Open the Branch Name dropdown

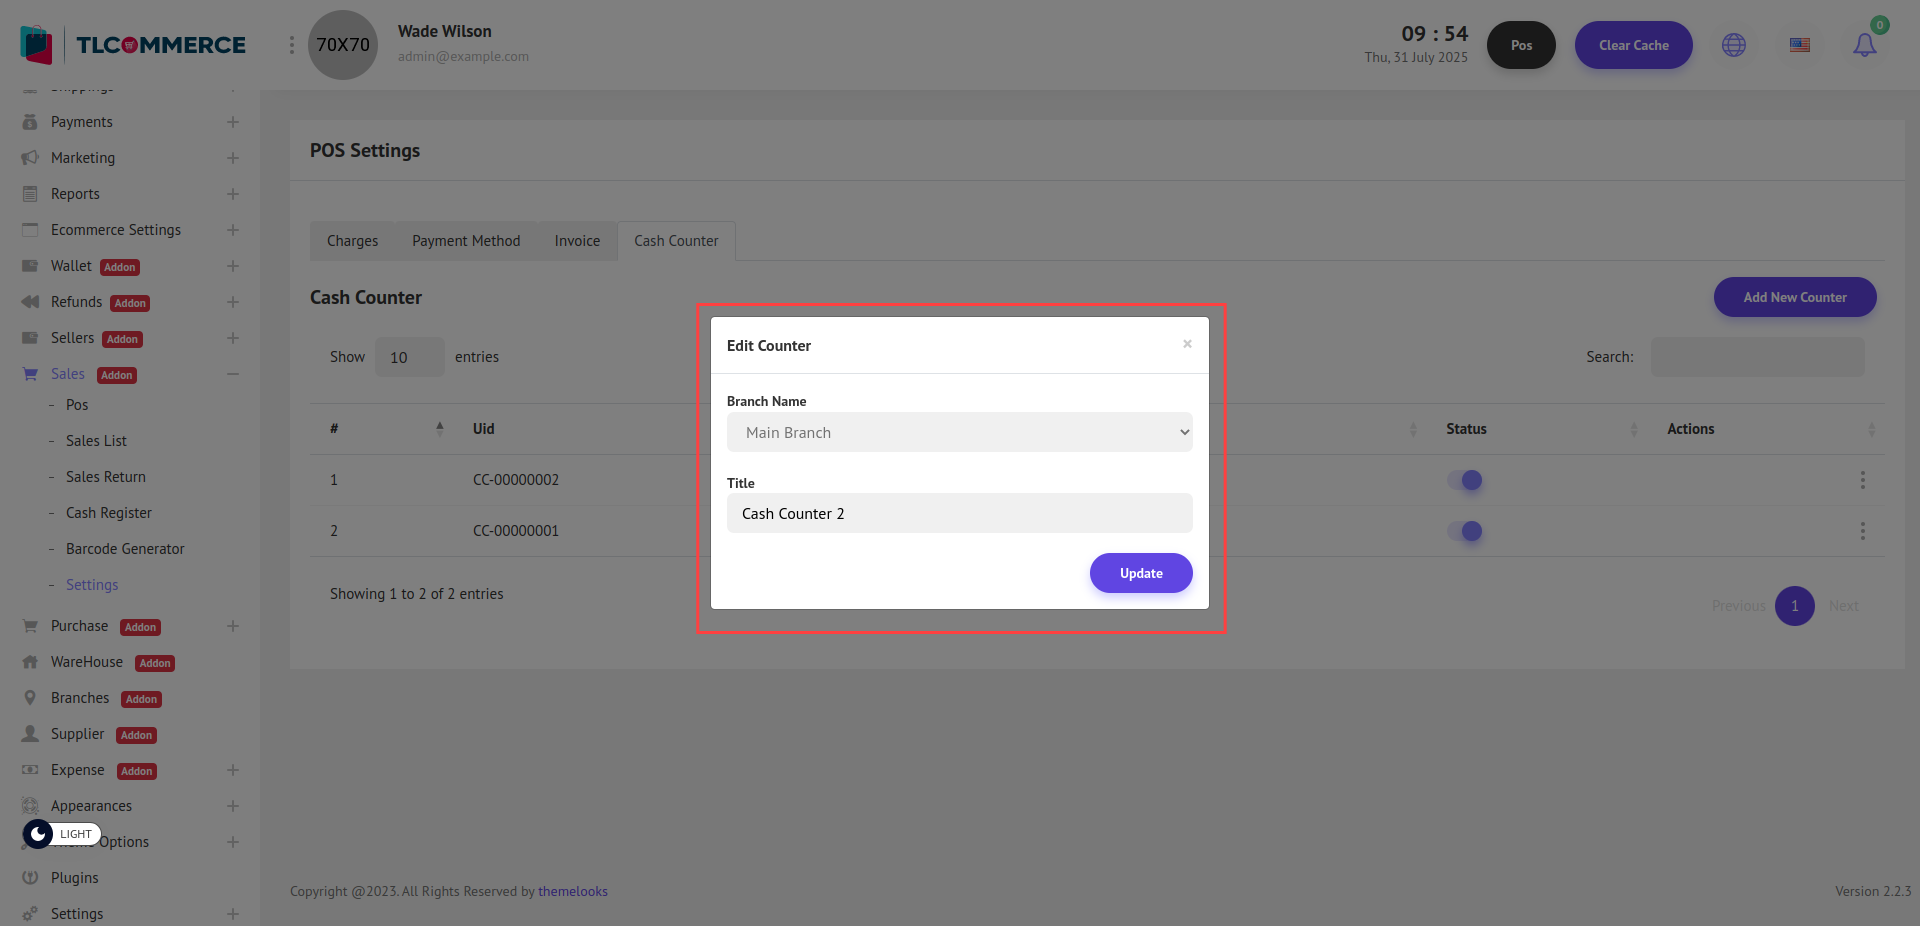(959, 433)
